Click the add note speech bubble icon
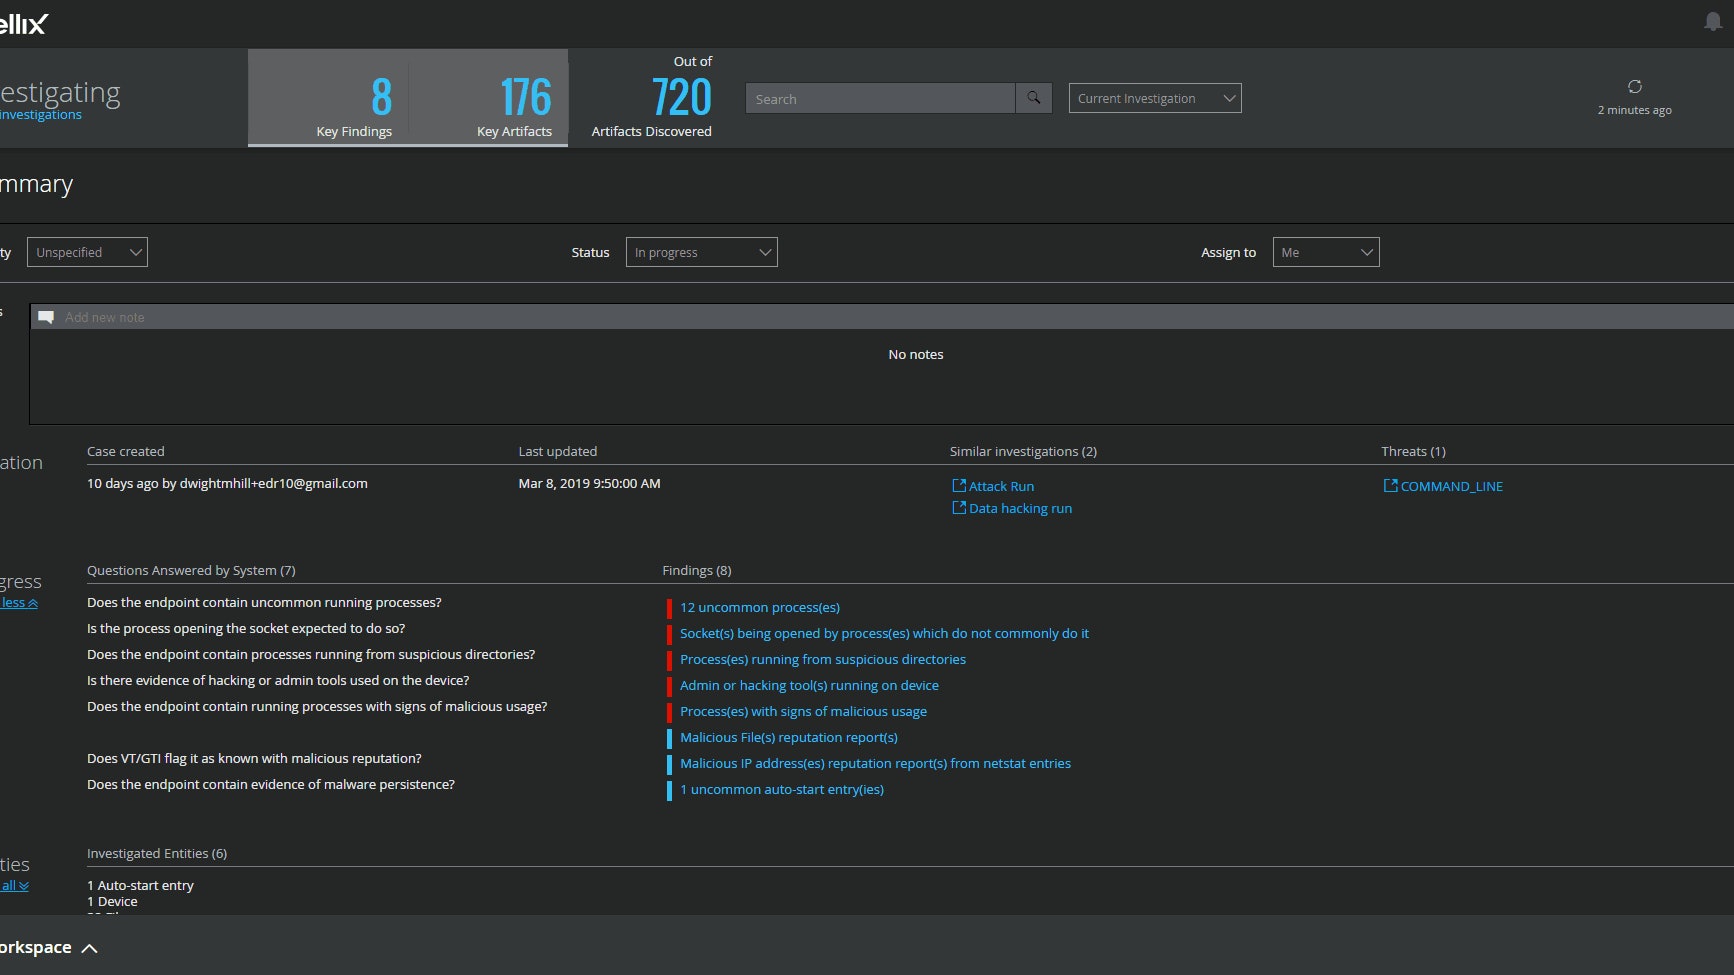Image resolution: width=1734 pixels, height=975 pixels. [x=46, y=317]
